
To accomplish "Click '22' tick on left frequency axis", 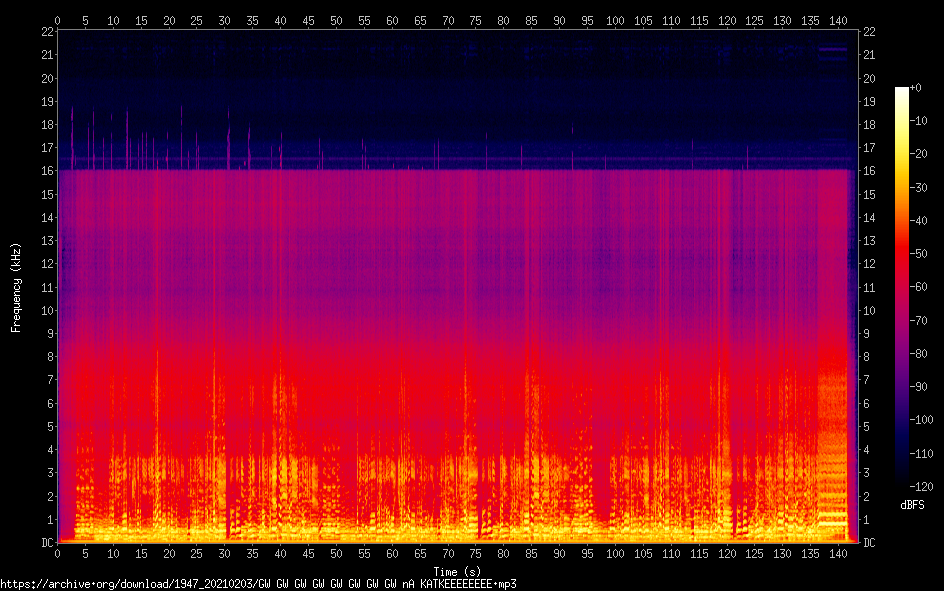I will pos(48,32).
